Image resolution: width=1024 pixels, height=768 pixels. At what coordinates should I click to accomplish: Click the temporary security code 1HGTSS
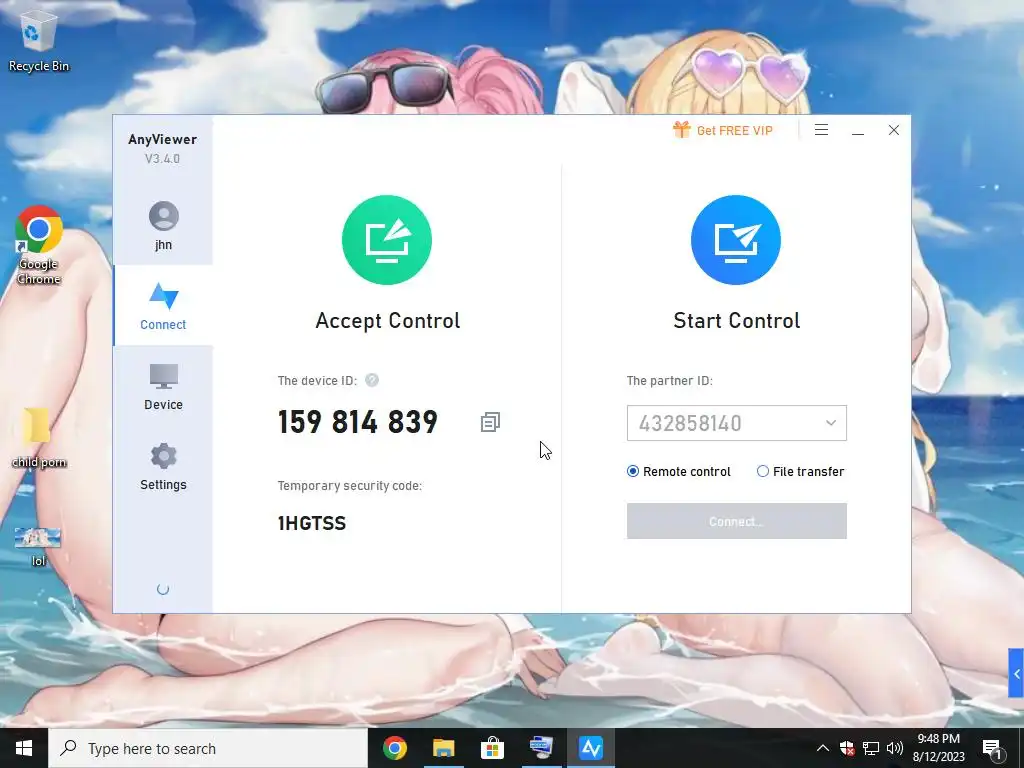312,523
